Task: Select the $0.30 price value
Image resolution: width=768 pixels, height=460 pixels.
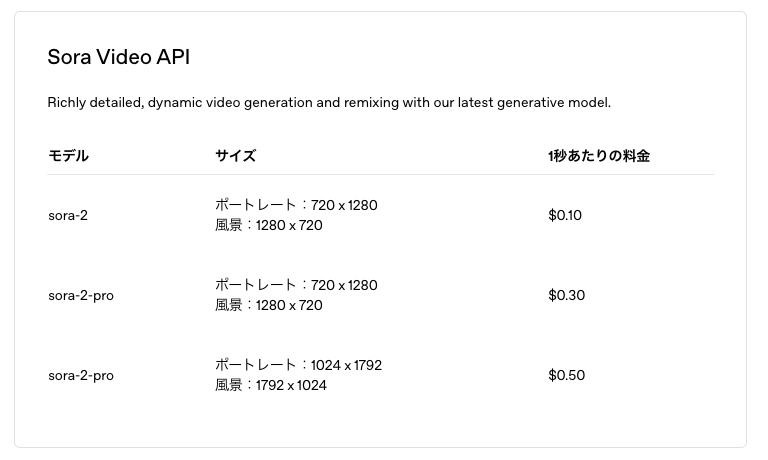Action: click(x=566, y=295)
